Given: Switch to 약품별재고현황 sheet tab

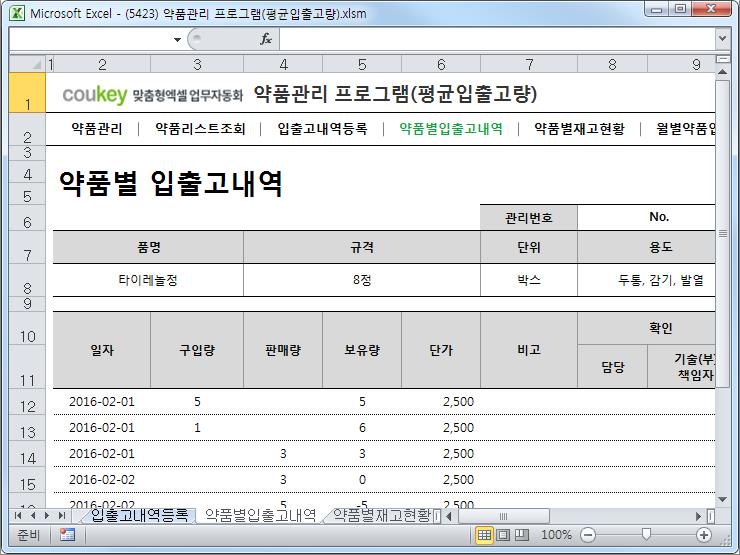Looking at the screenshot, I should coord(381,515).
